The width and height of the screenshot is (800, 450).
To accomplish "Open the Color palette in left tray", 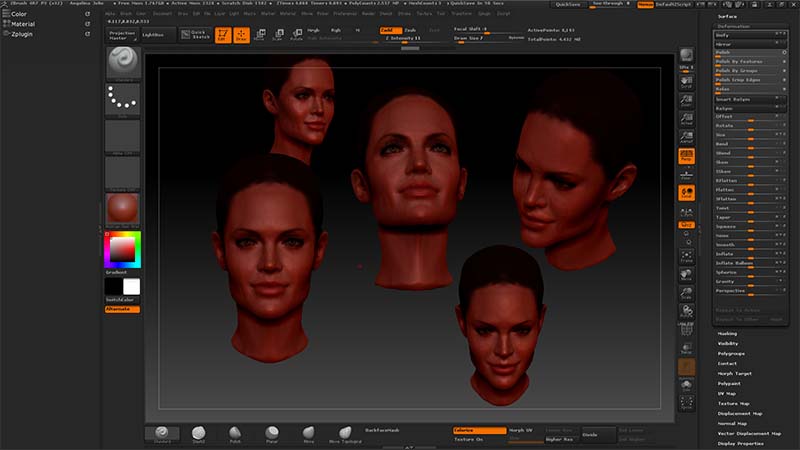I will pyautogui.click(x=19, y=14).
